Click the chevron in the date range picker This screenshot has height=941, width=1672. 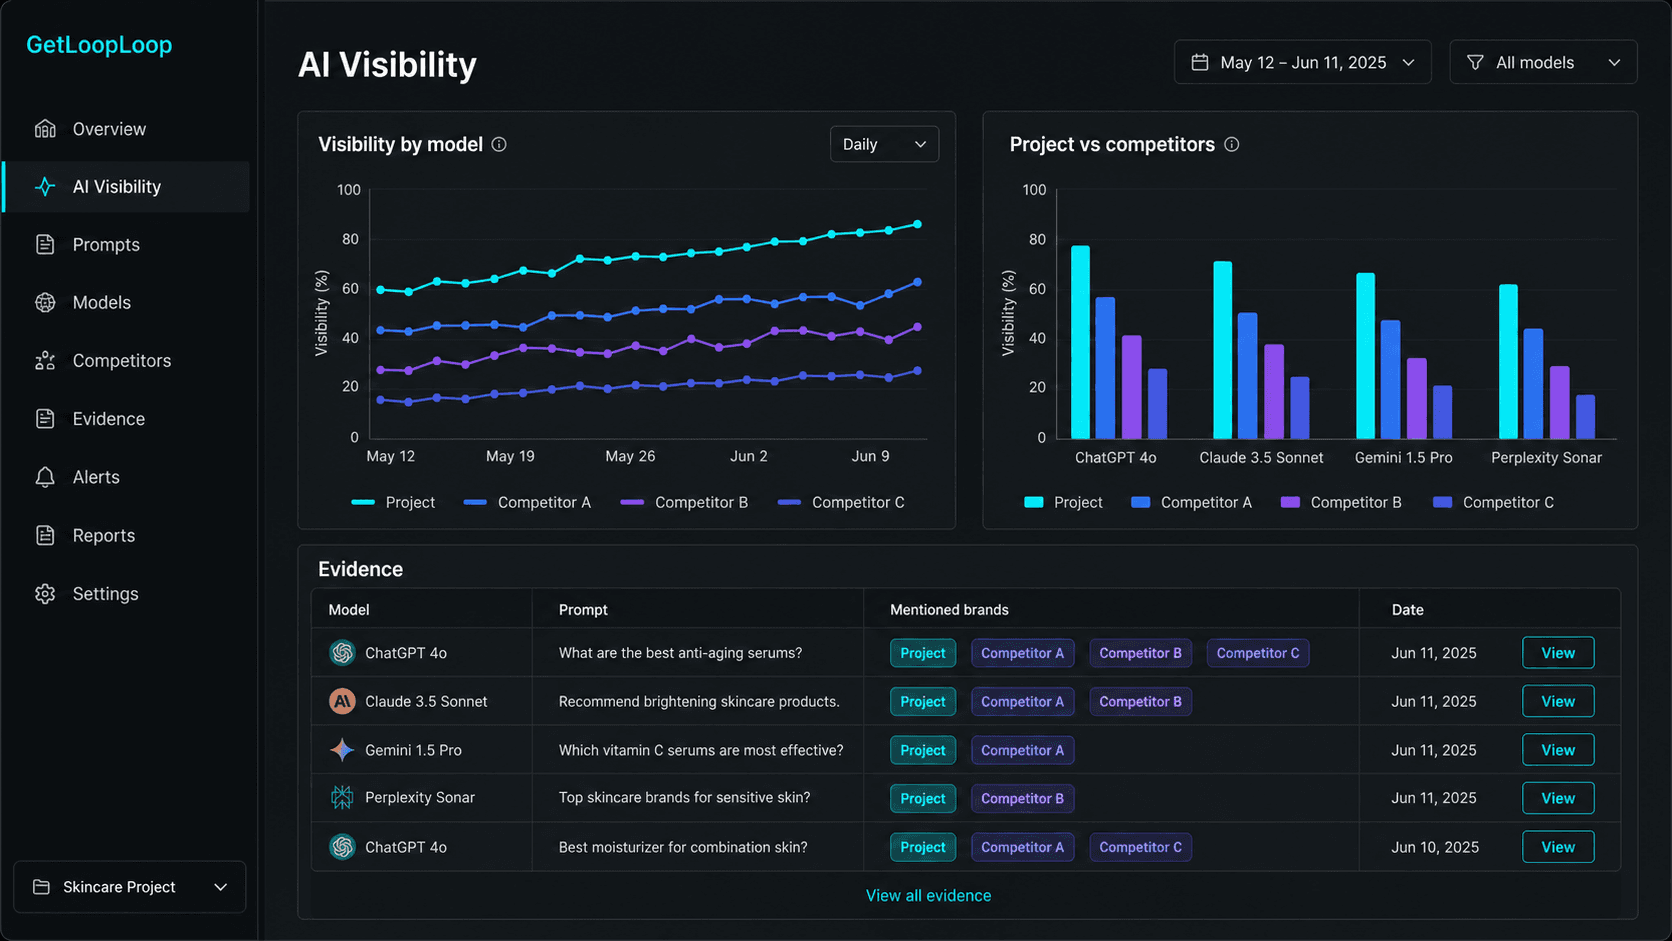click(x=1408, y=62)
